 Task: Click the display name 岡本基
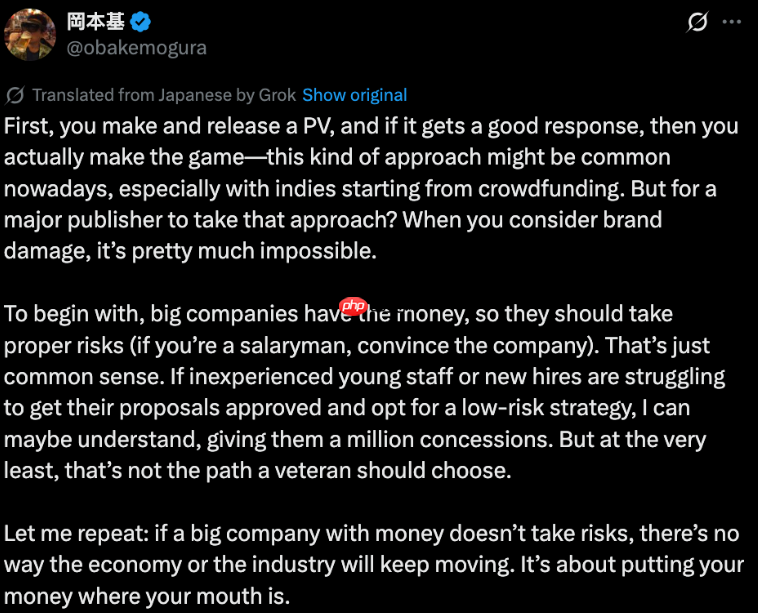(98, 20)
